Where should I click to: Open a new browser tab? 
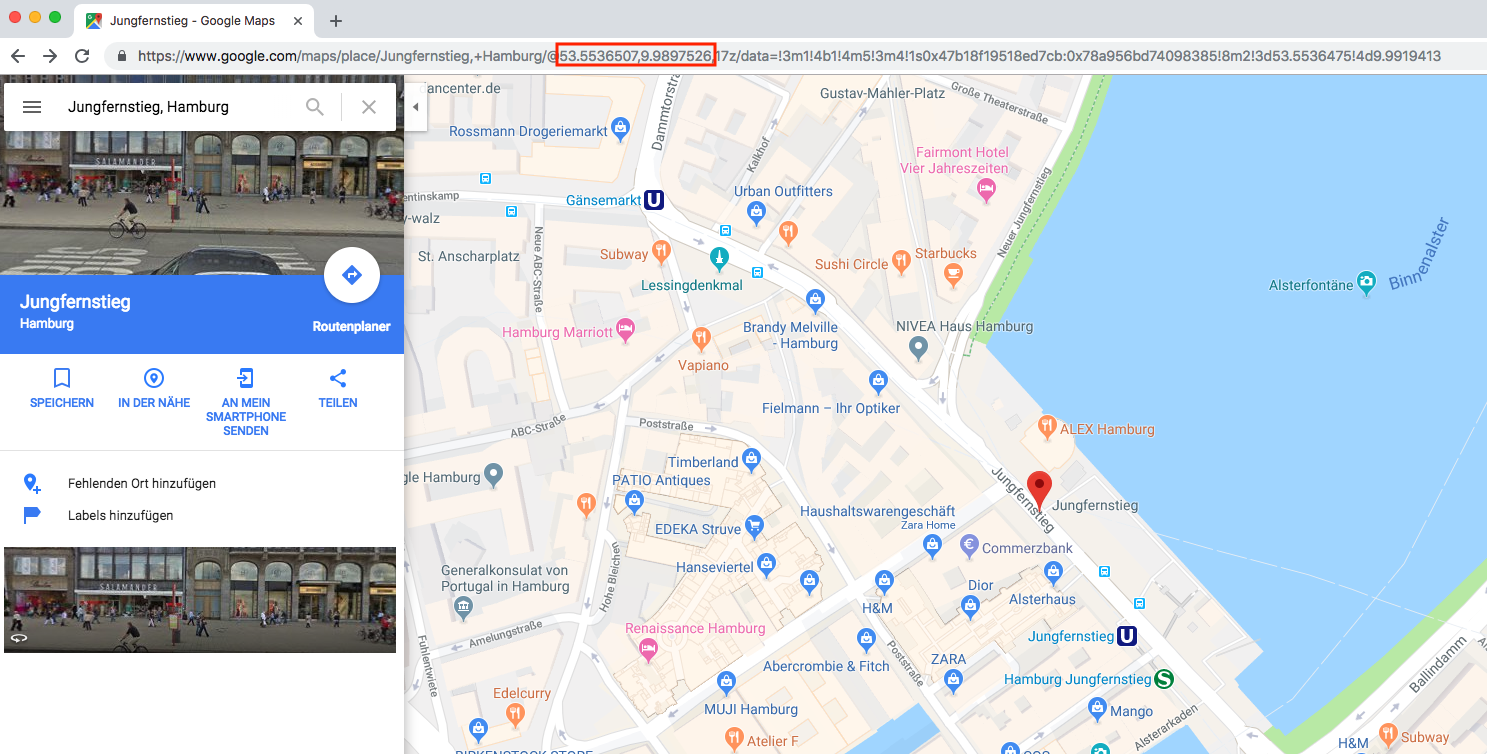pos(336,21)
